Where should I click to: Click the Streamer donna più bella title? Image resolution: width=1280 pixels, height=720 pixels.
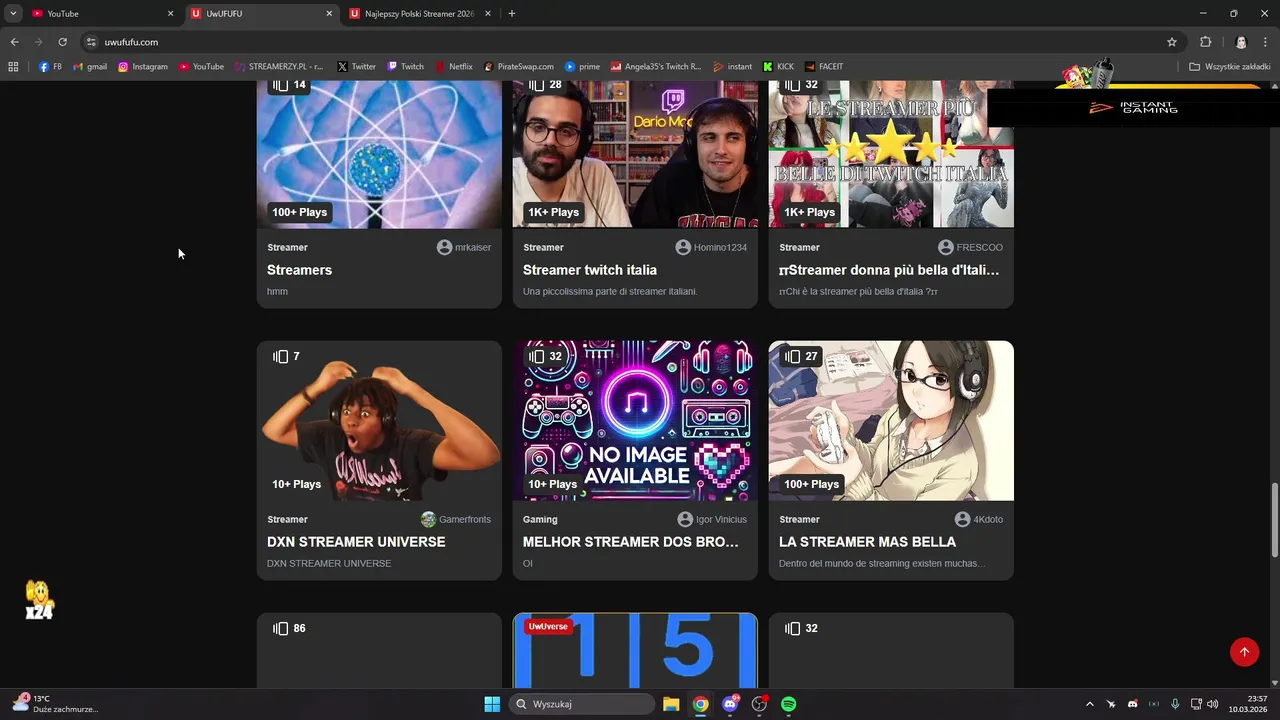[x=889, y=270]
